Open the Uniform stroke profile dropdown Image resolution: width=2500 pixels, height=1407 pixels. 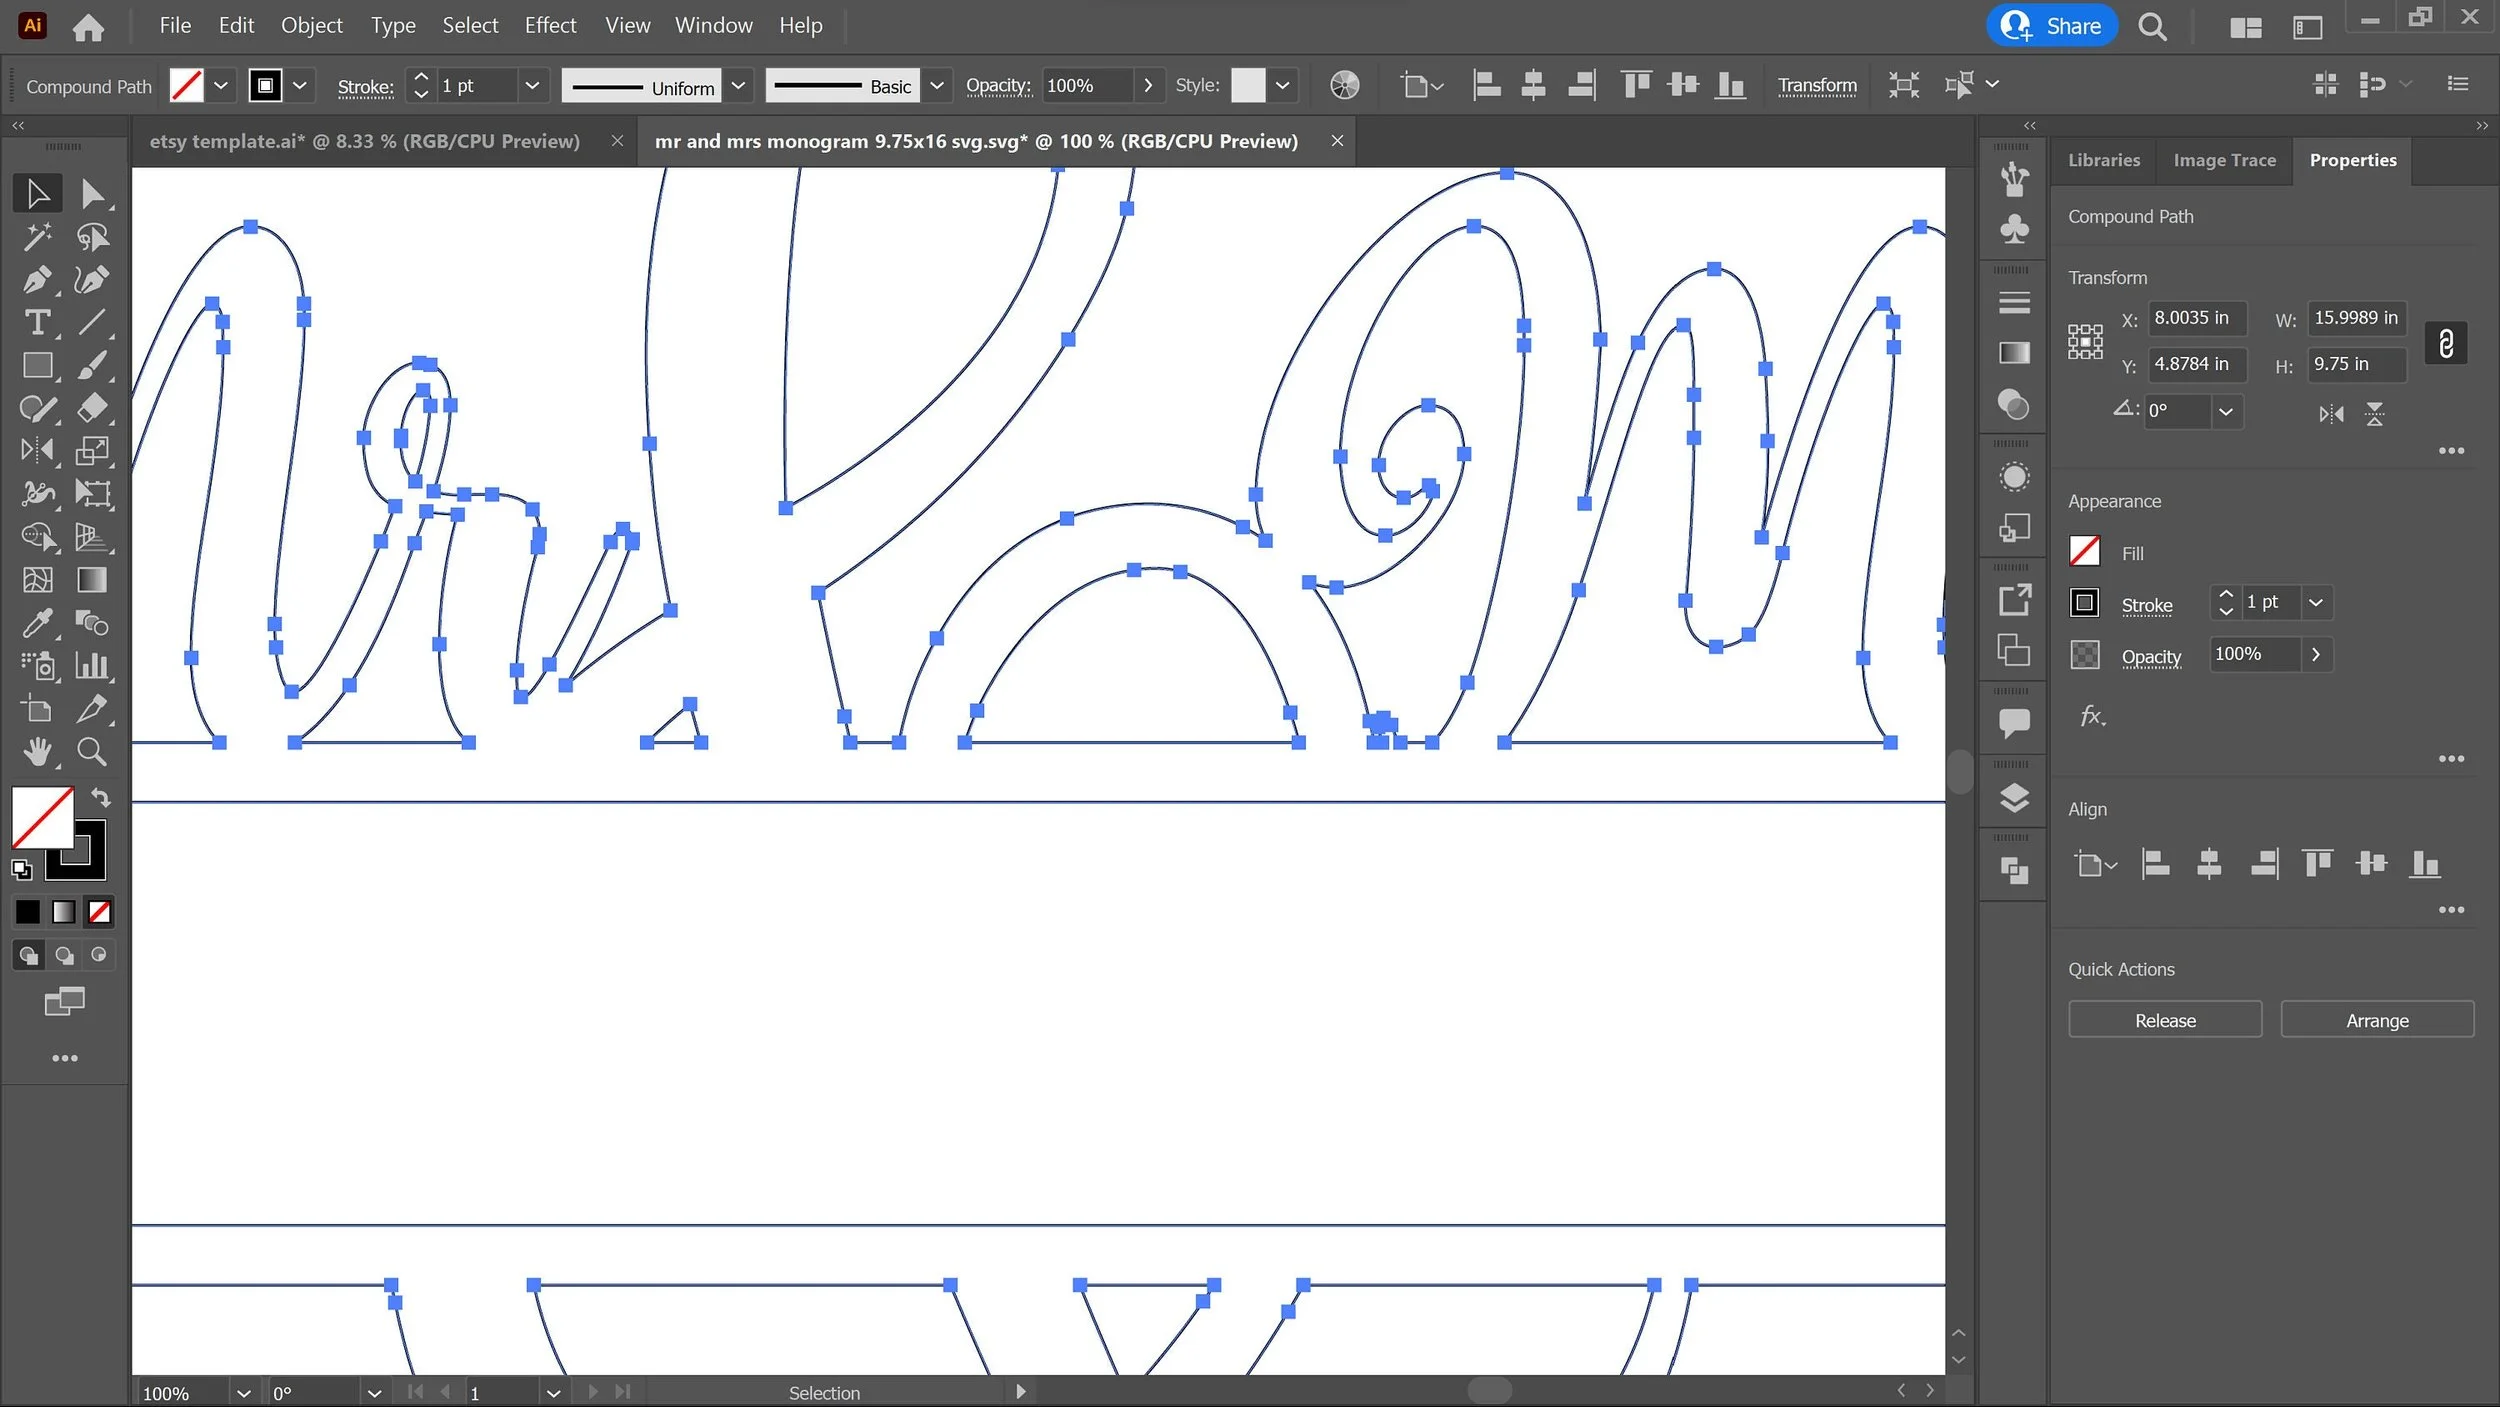738,86
